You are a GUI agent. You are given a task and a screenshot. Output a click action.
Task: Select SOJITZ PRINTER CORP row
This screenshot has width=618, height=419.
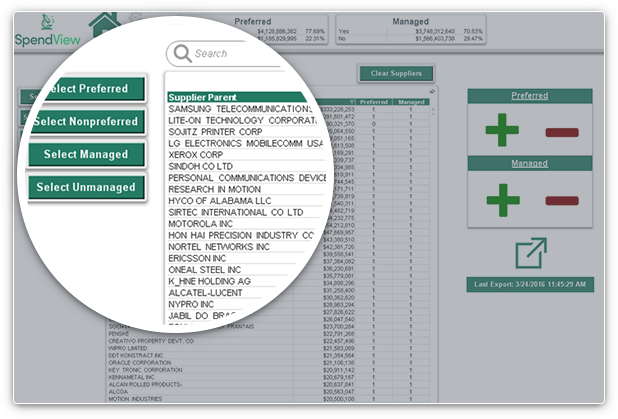215,132
